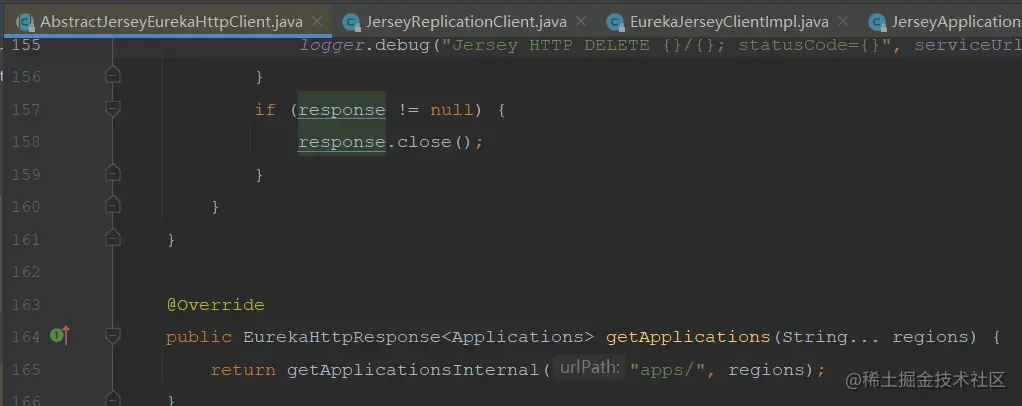This screenshot has height=406, width=1022.
Task: Click return keyword on line 165
Action: tap(243, 370)
